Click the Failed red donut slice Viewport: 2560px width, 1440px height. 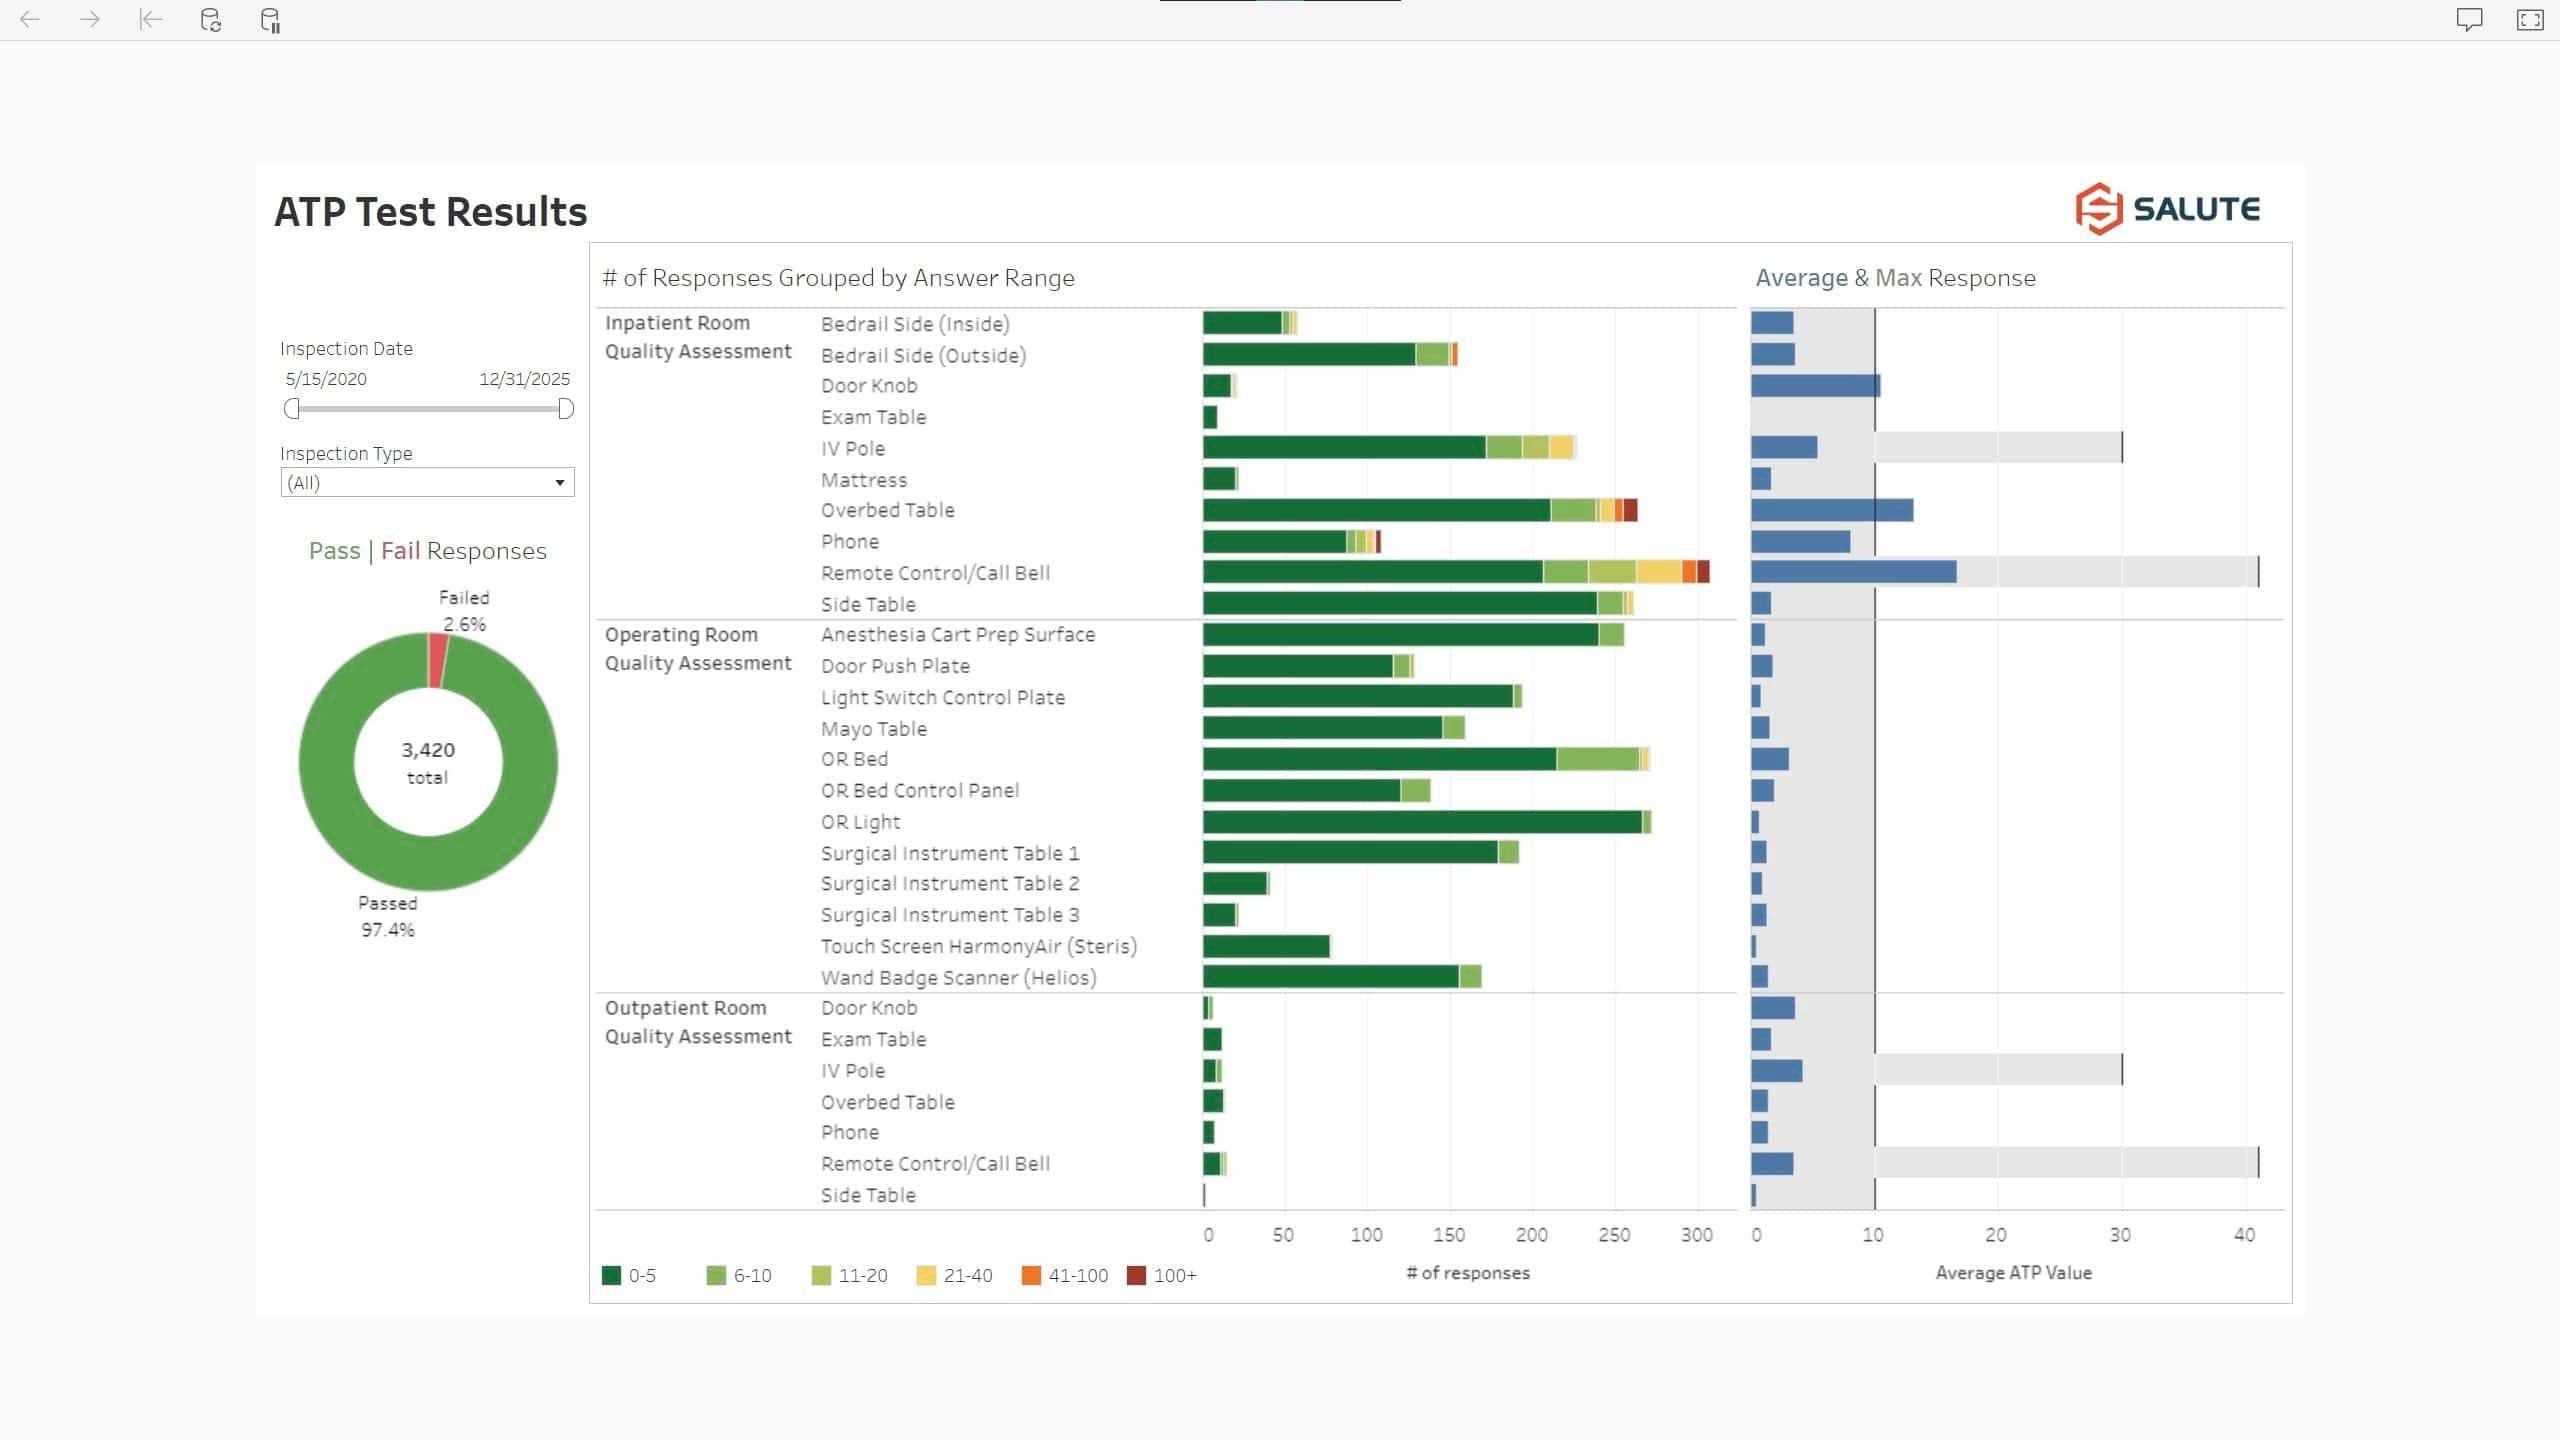point(438,660)
